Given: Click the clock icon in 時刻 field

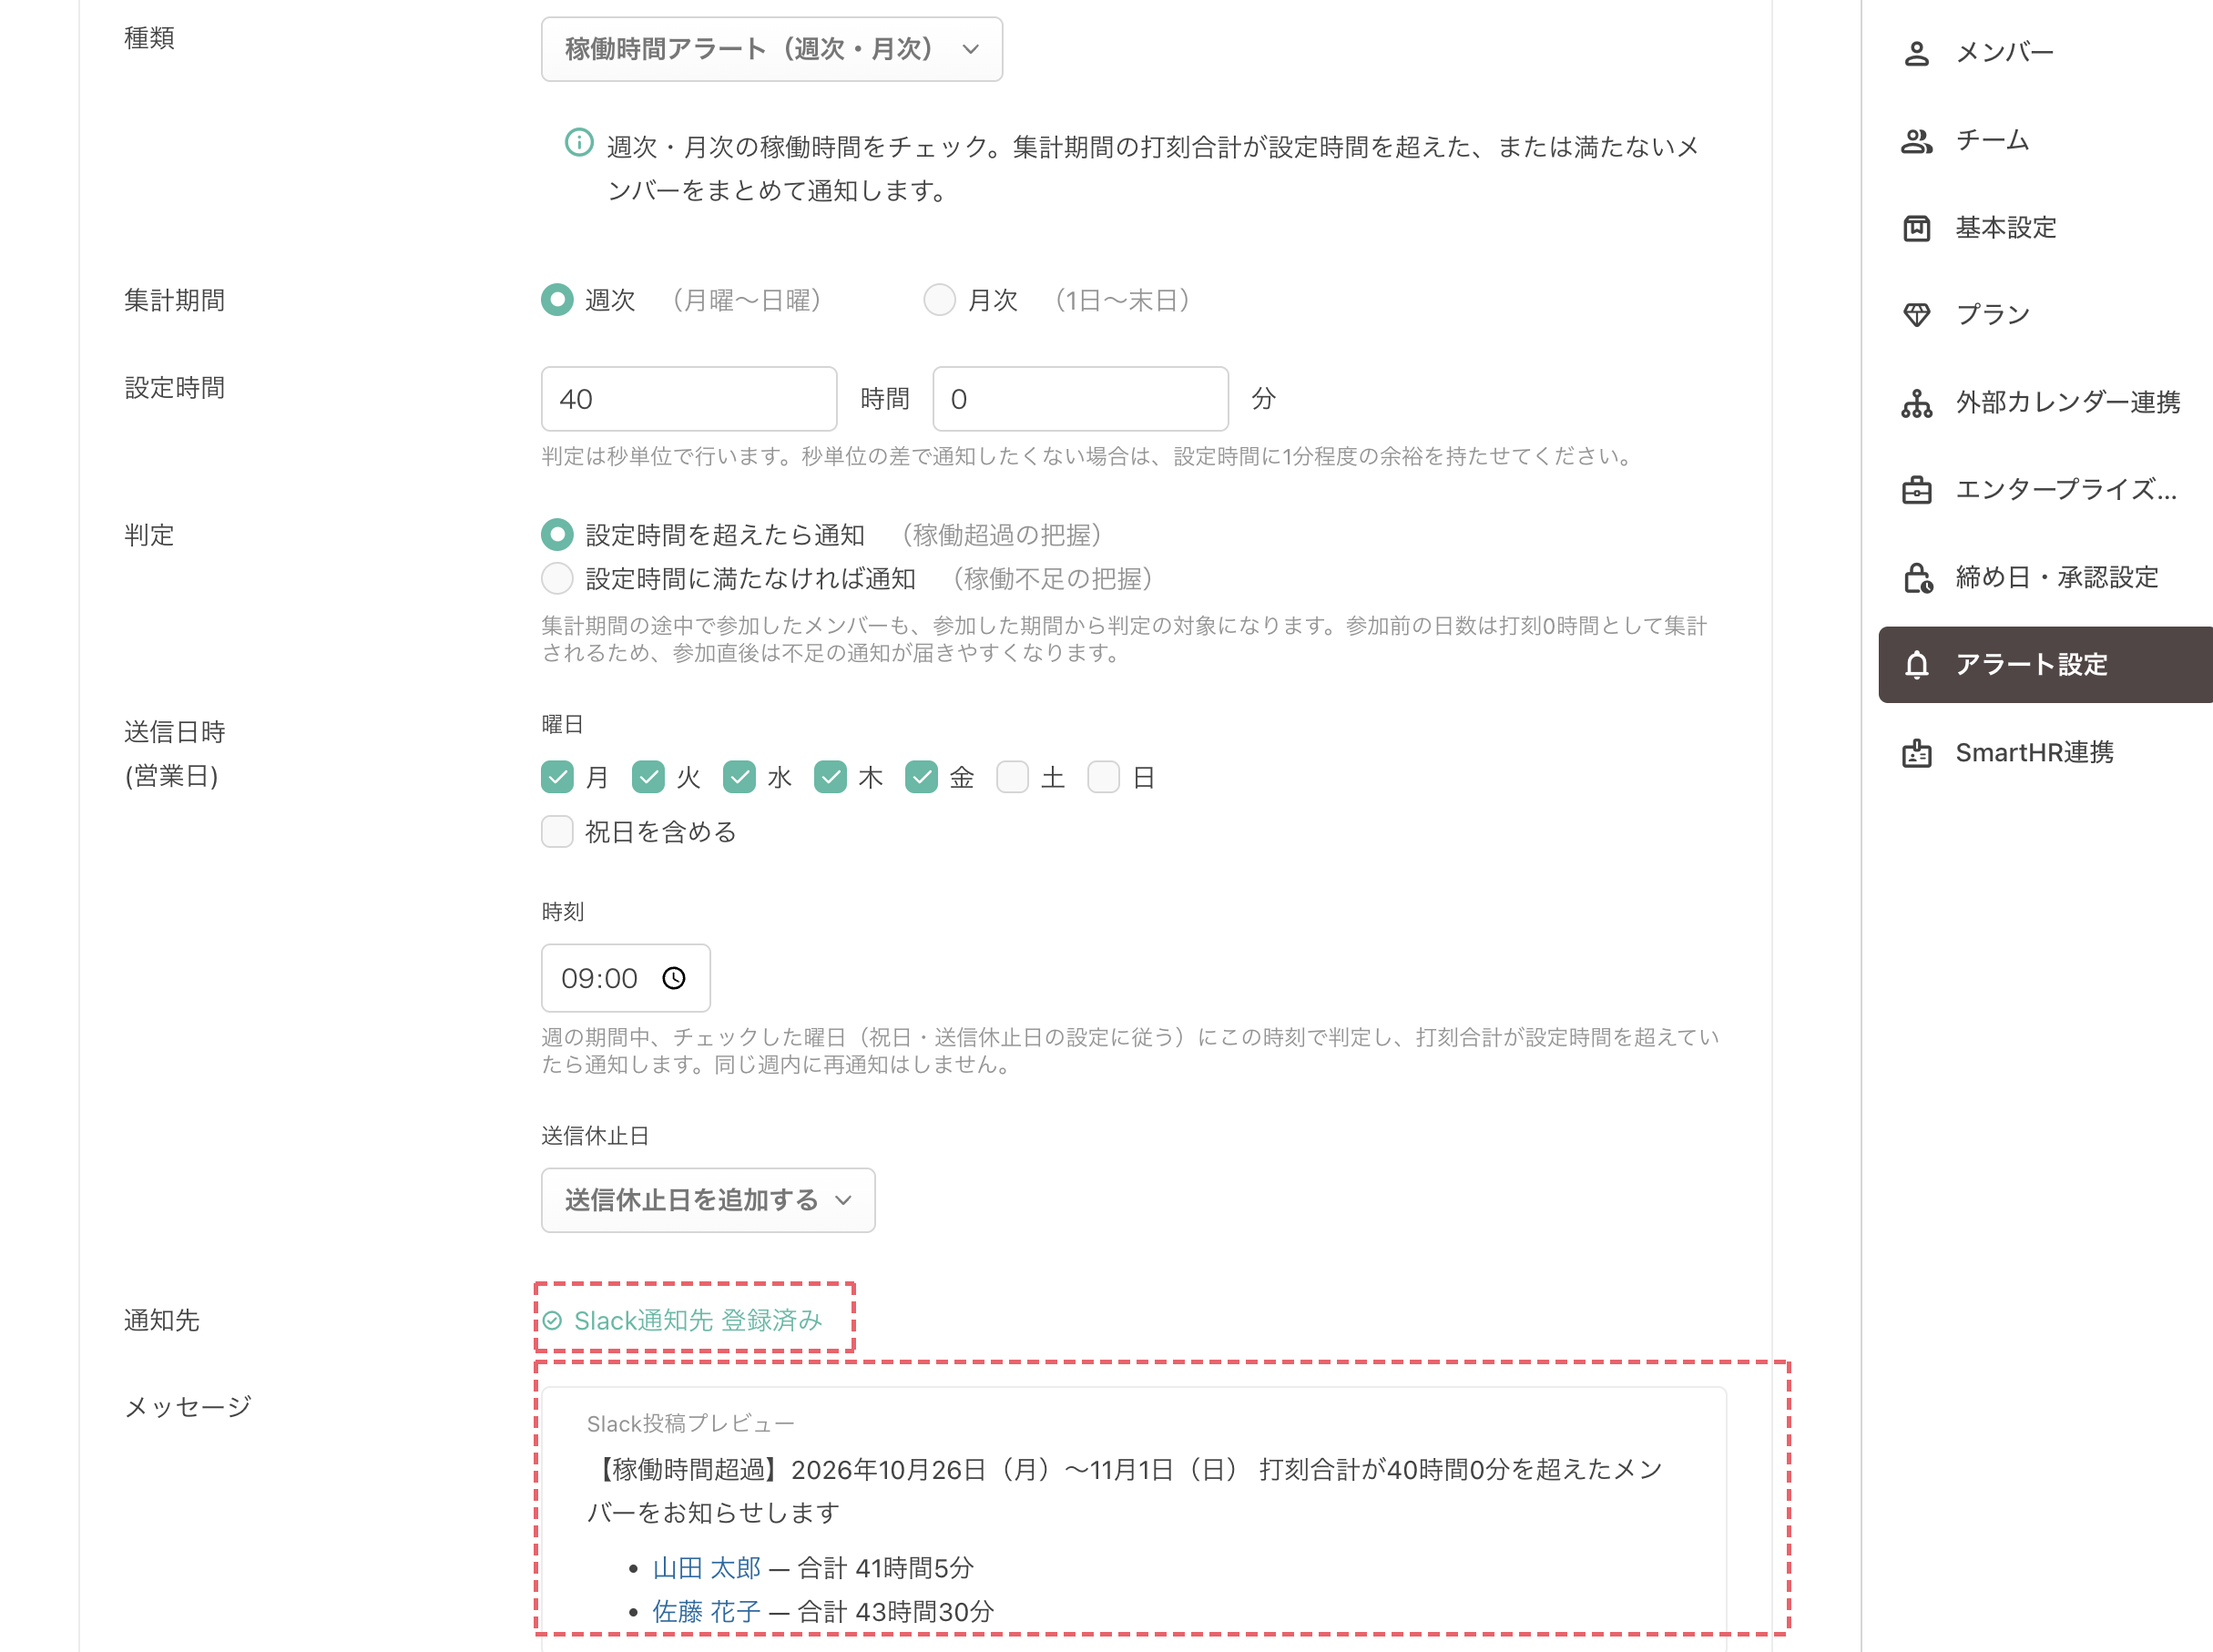Looking at the screenshot, I should (x=674, y=978).
